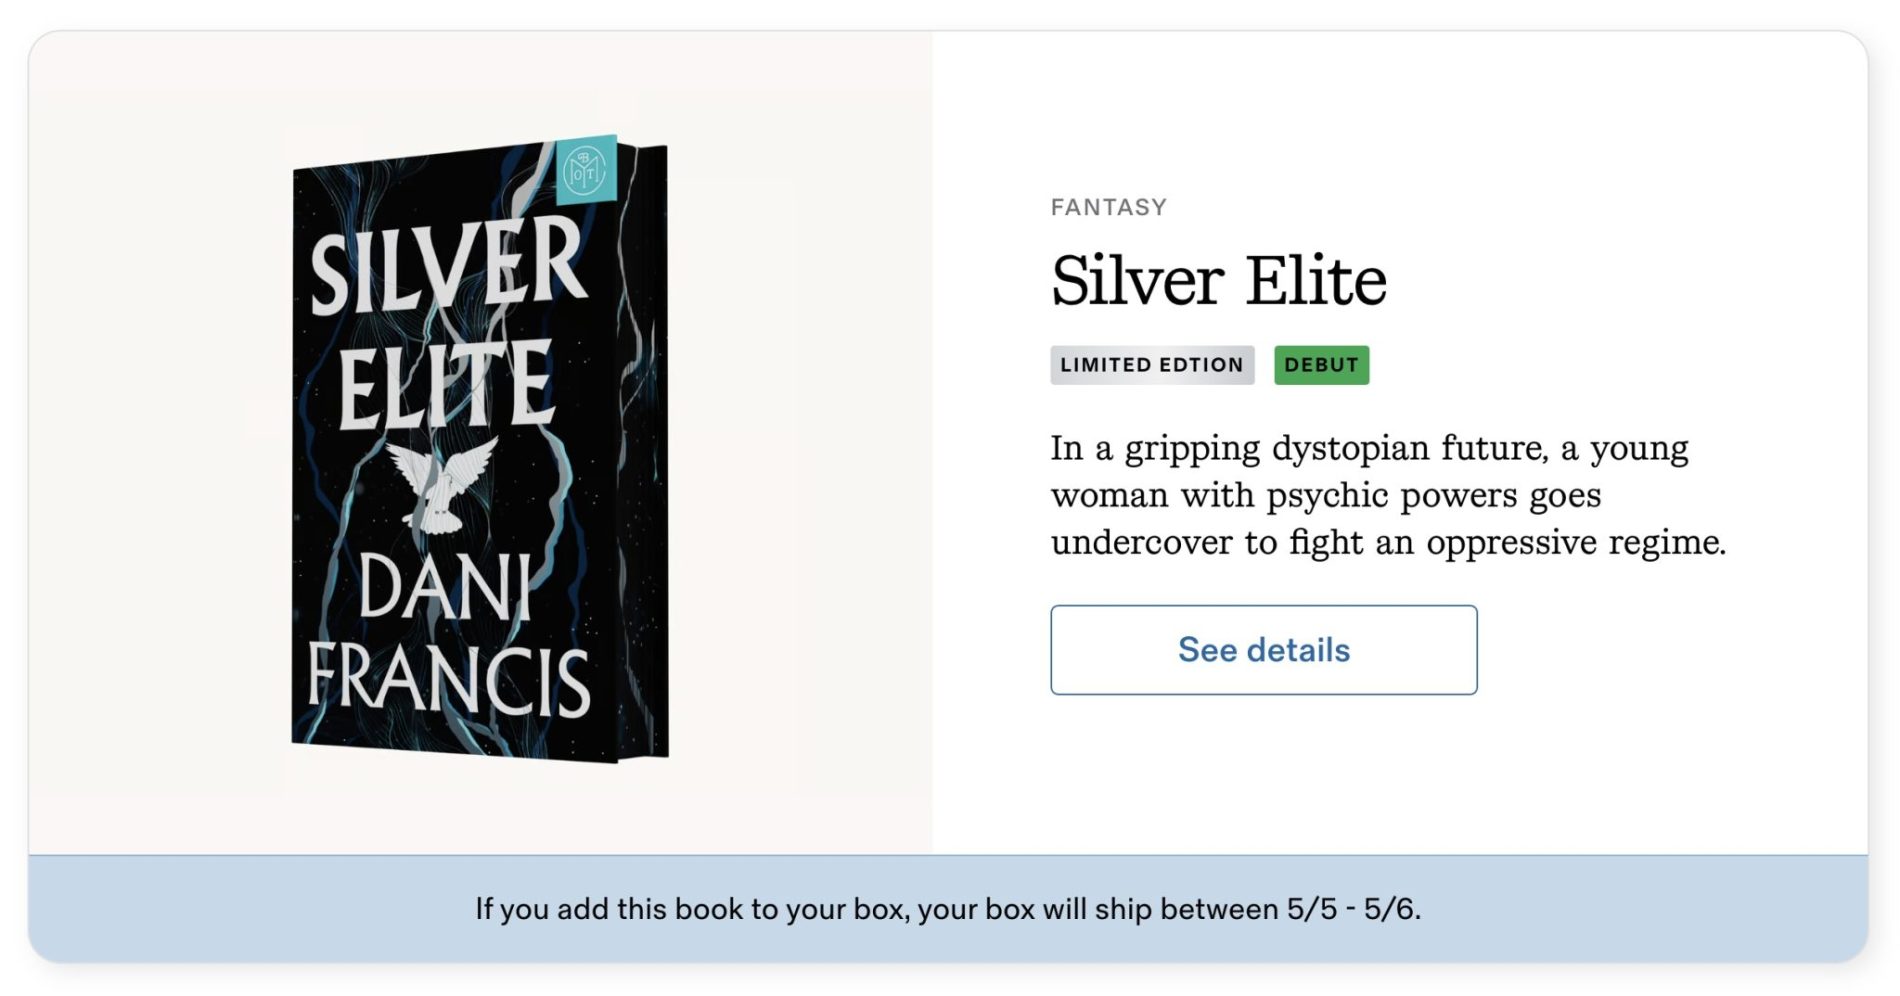1900x996 pixels.
Task: Click the "oppressive regime" description line
Action: tap(1387, 543)
